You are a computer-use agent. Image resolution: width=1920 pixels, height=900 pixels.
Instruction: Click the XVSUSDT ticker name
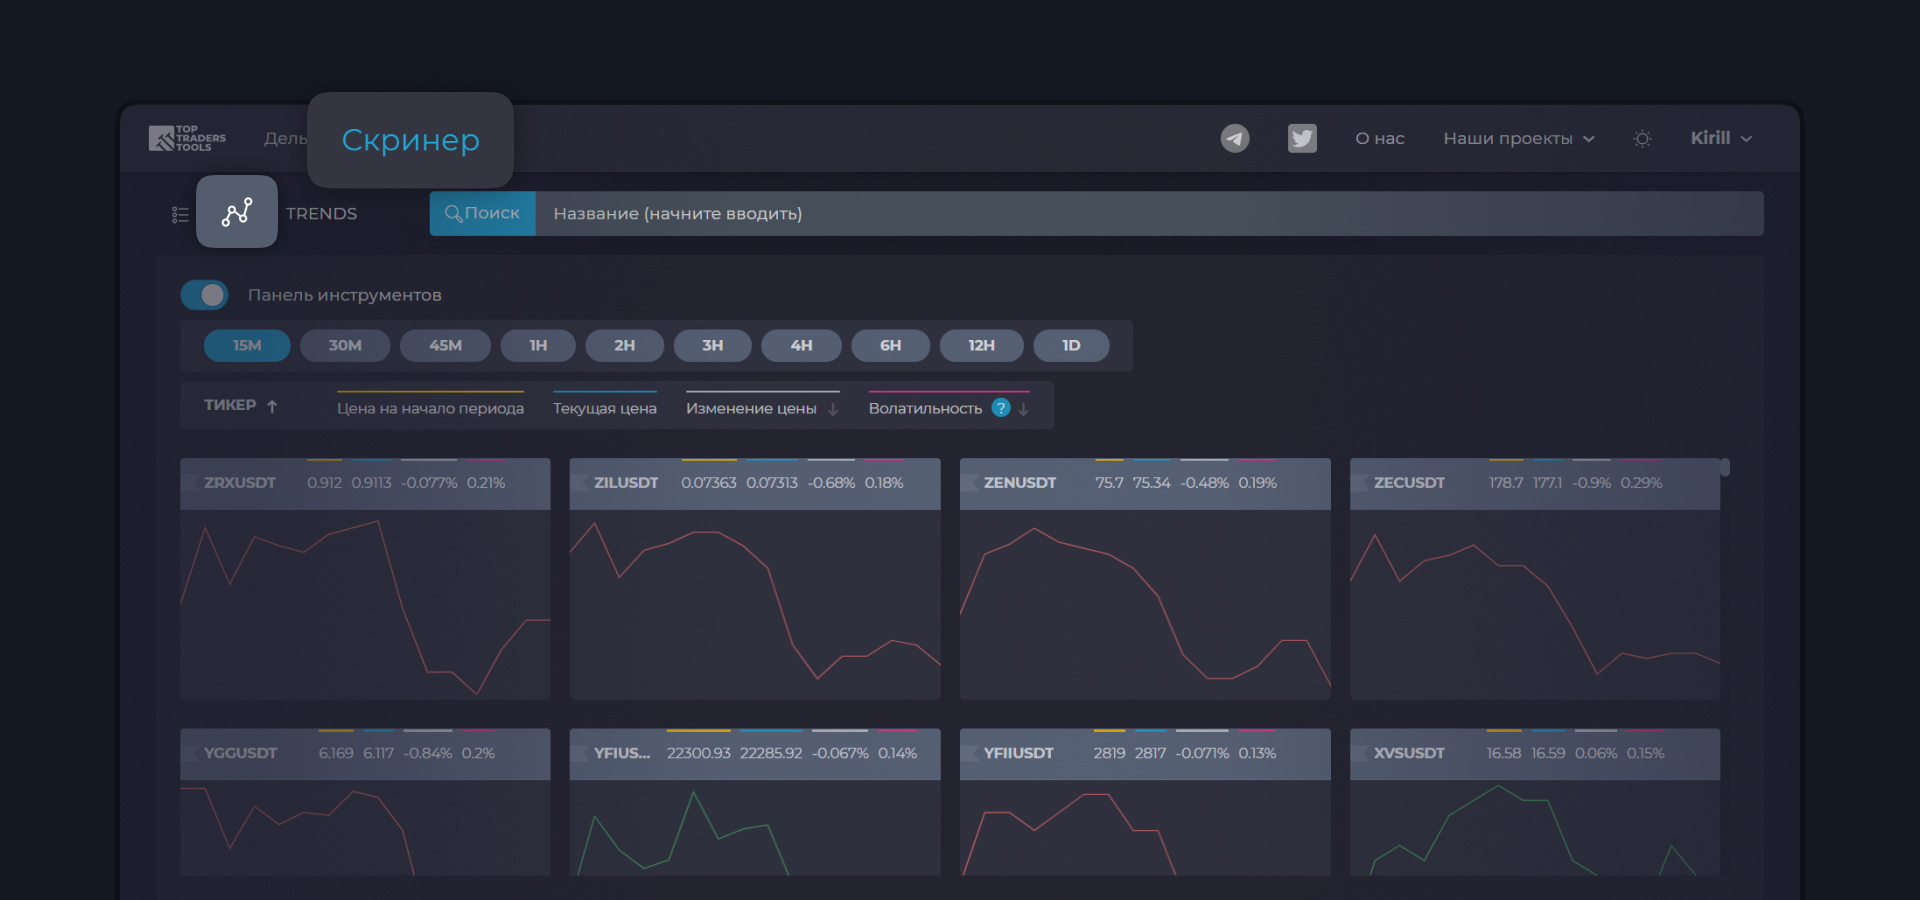(x=1409, y=753)
